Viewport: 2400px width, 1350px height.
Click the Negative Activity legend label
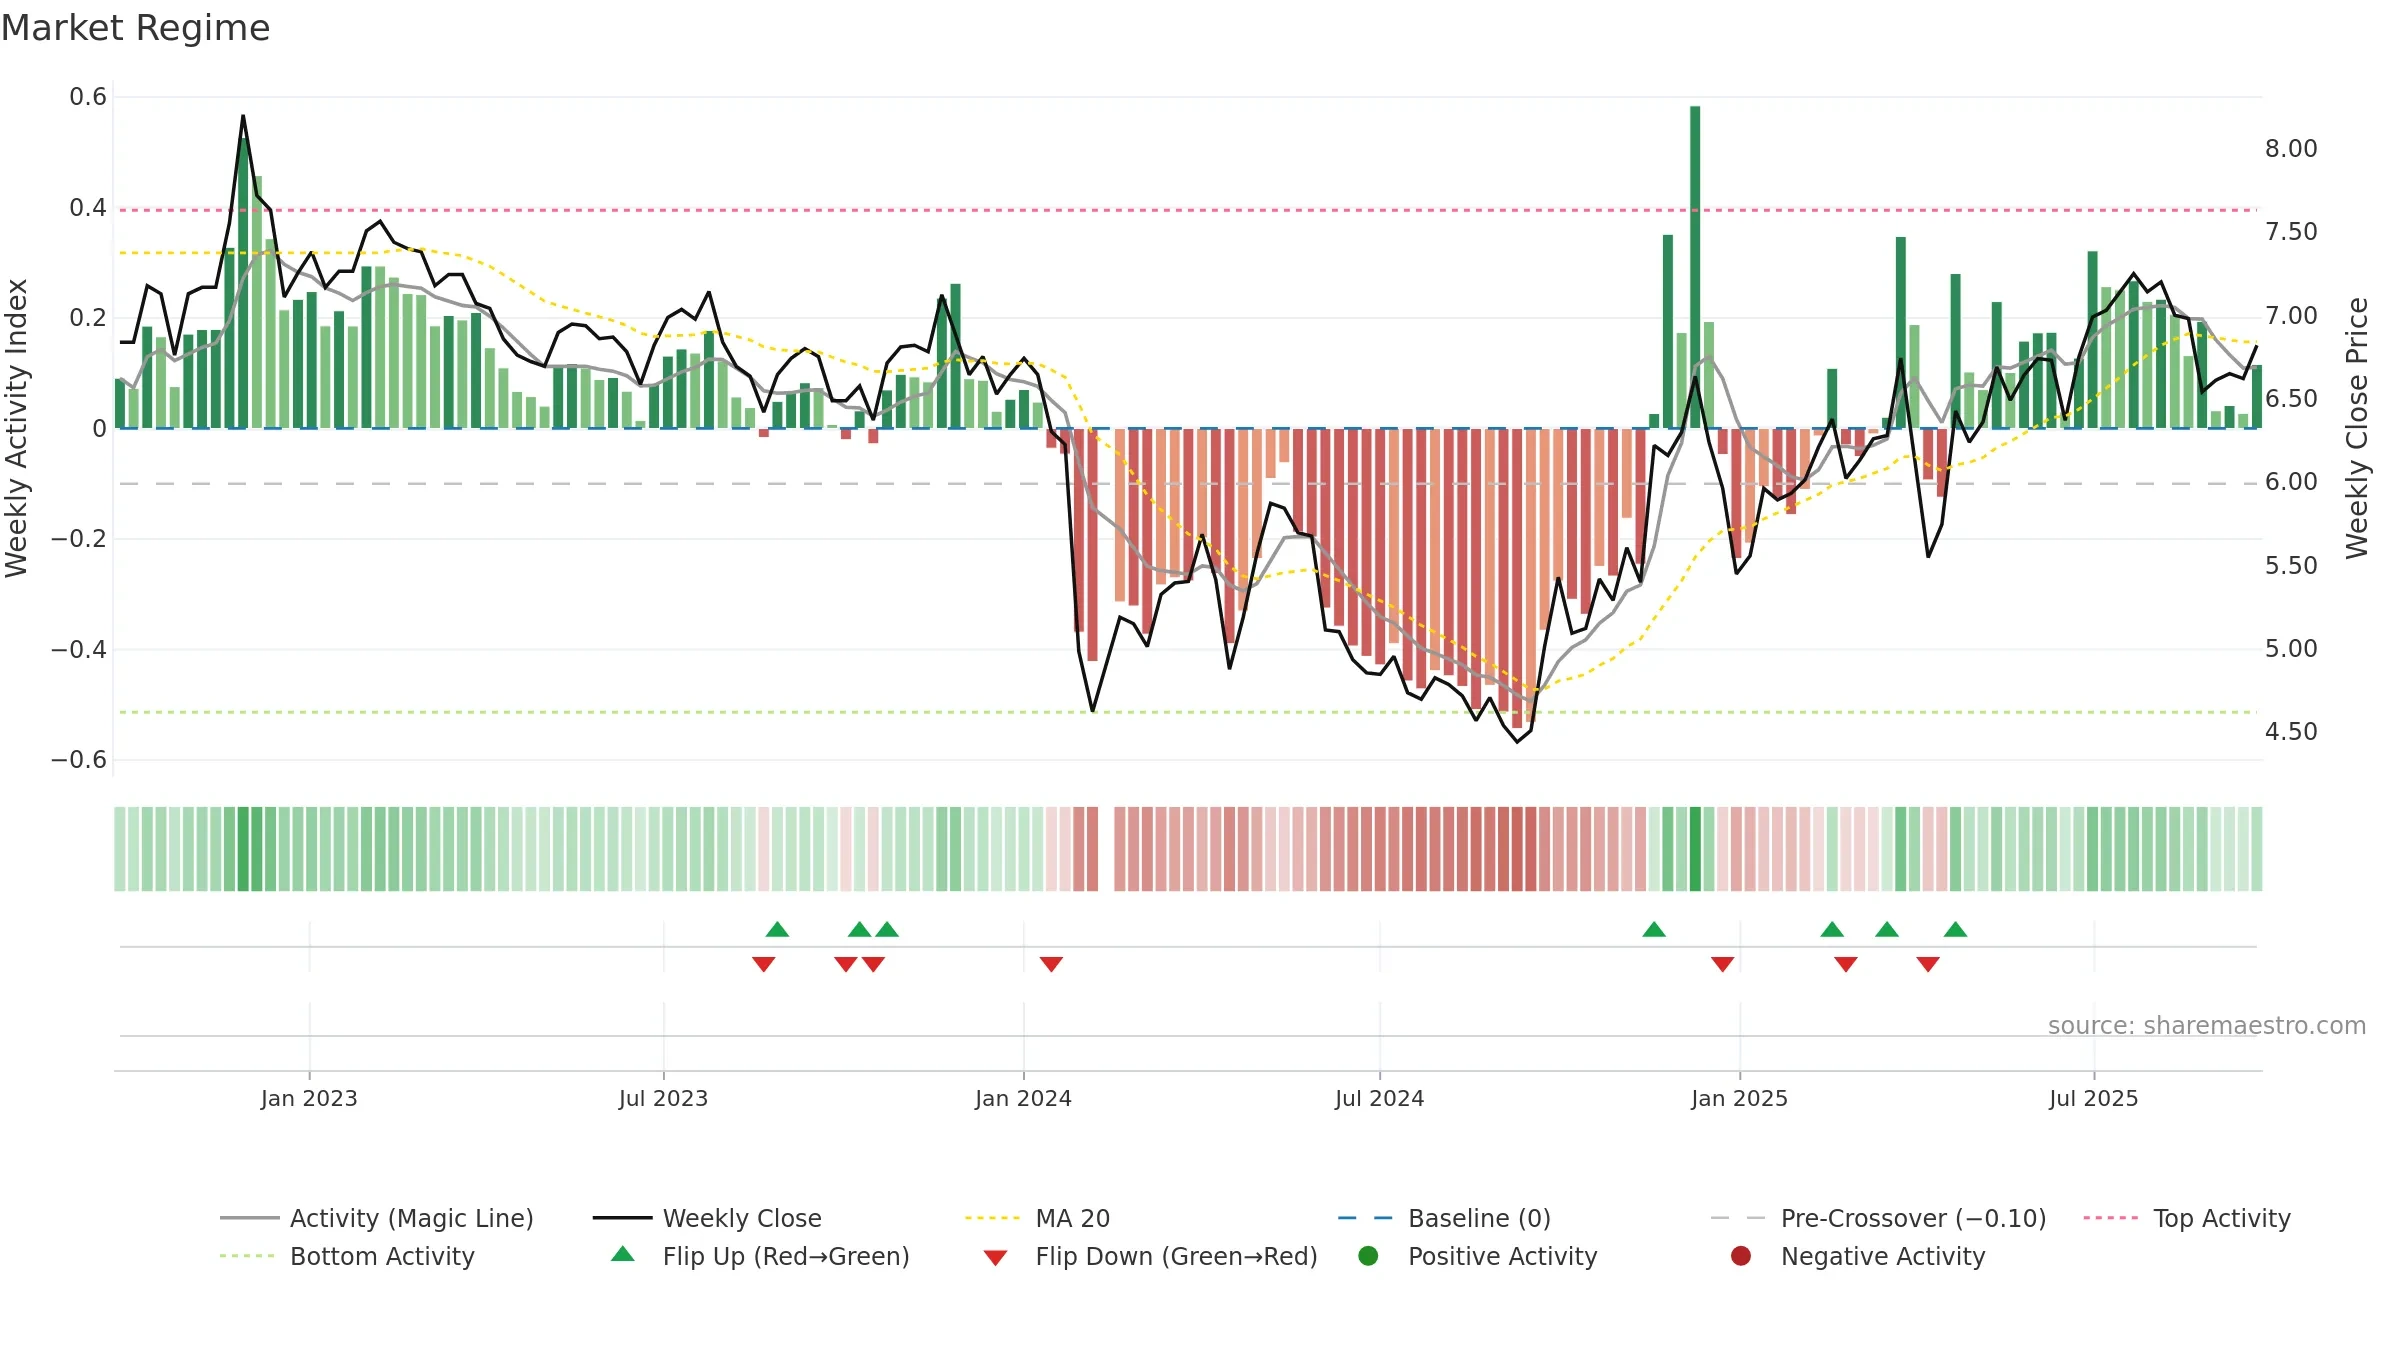(x=1883, y=1256)
